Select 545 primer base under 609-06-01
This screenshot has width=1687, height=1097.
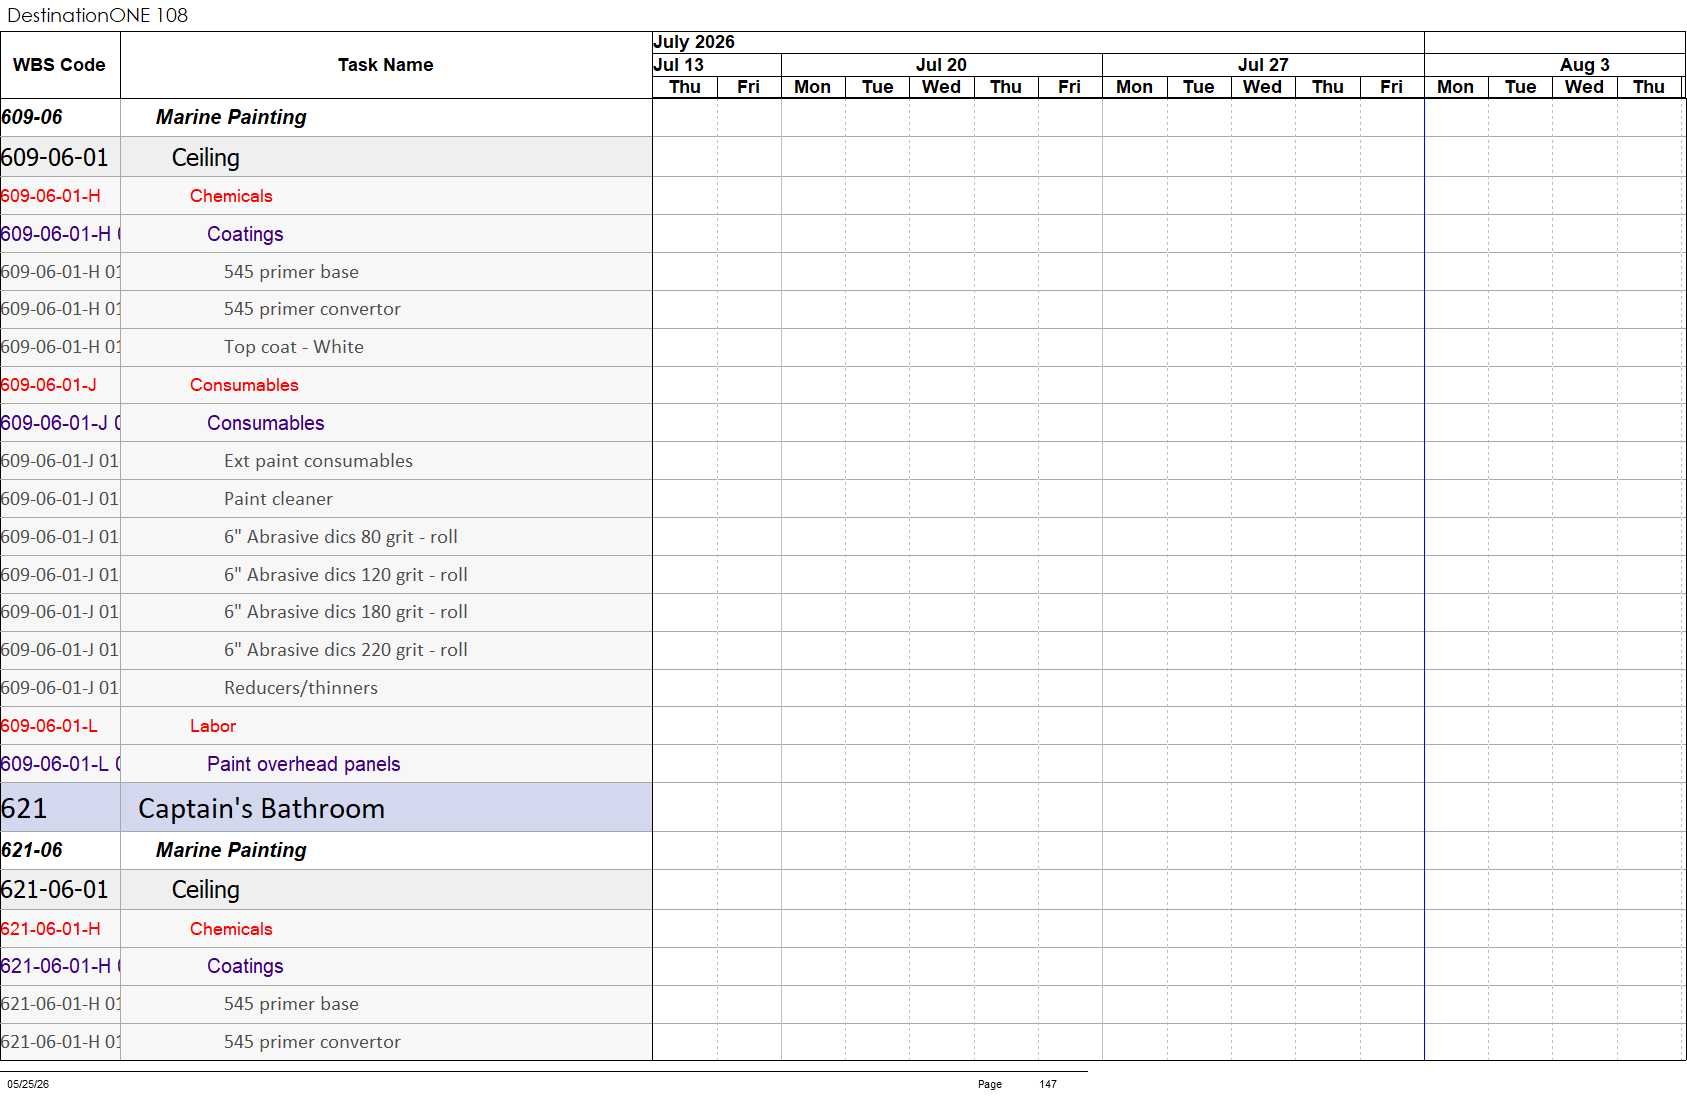[326, 272]
